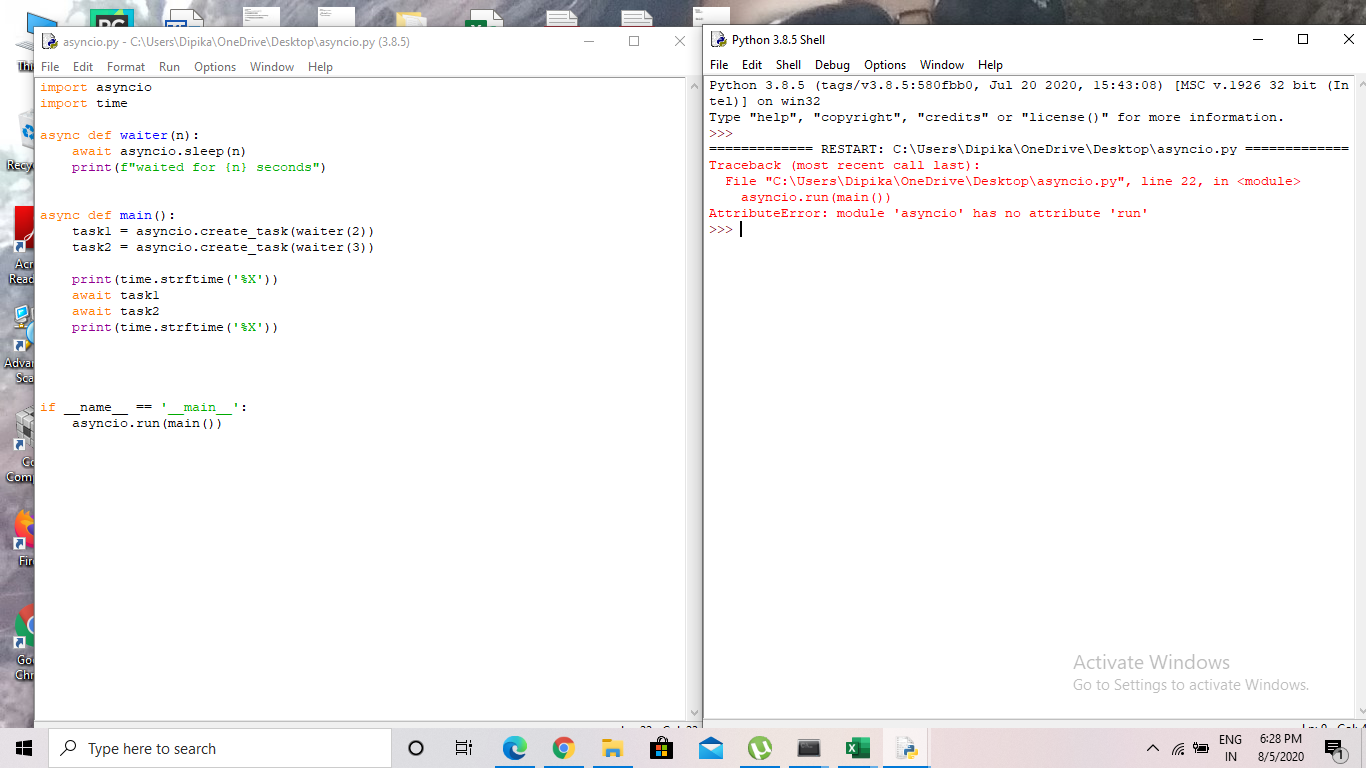The height and width of the screenshot is (768, 1366).
Task: Open the Mail app on taskbar
Action: pyautogui.click(x=711, y=748)
